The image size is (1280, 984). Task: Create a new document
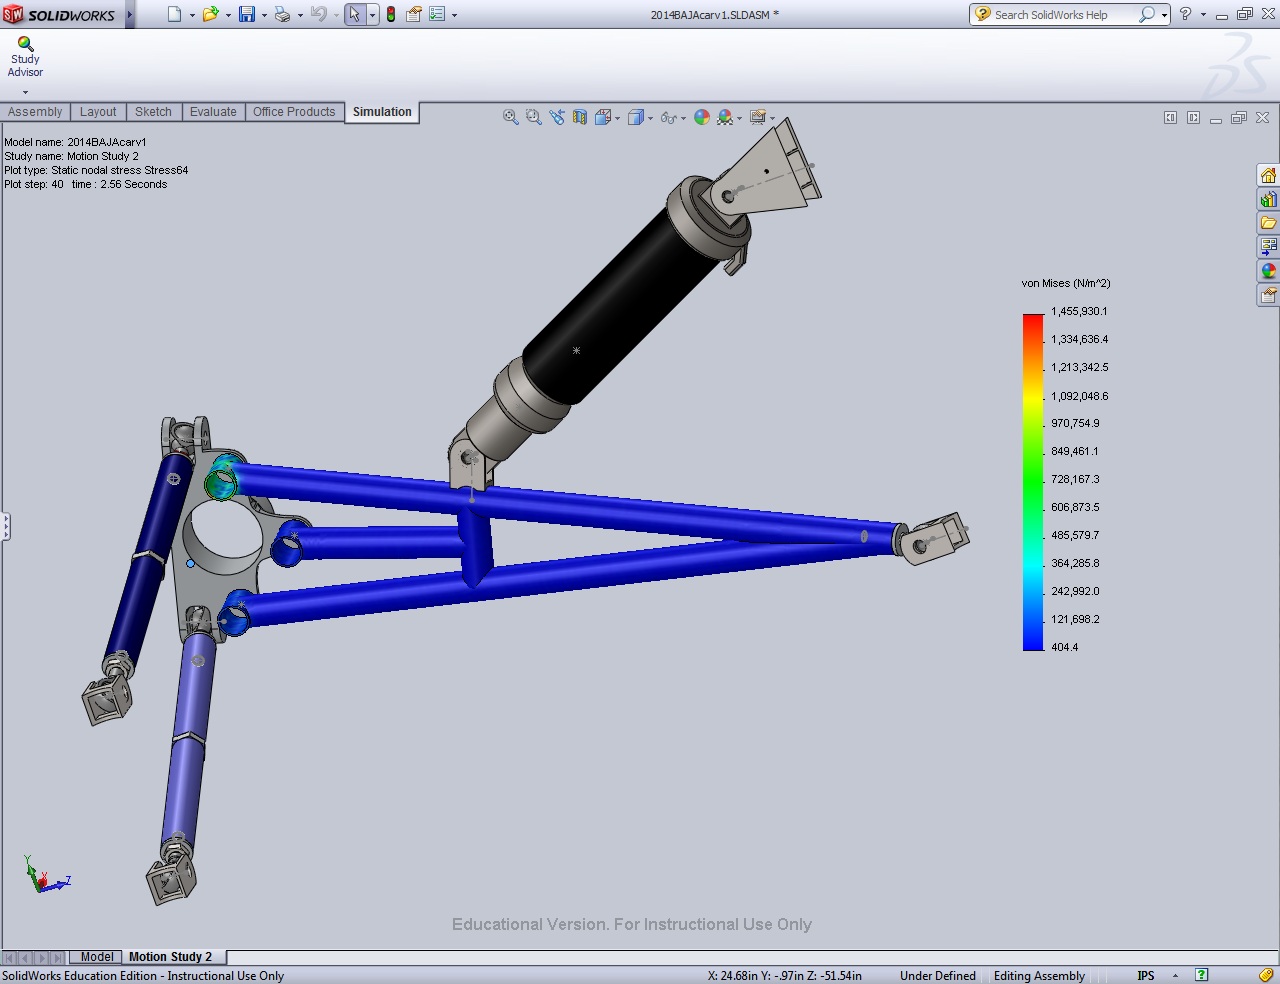(x=175, y=14)
